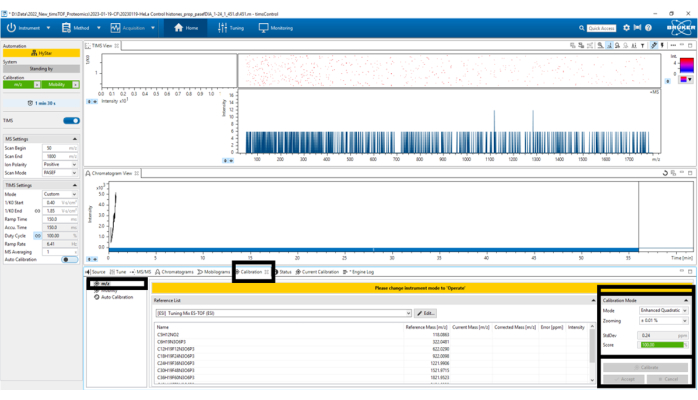This screenshot has height=400, width=698.
Task: Click the green m/z calibration status button
Action: [21, 85]
